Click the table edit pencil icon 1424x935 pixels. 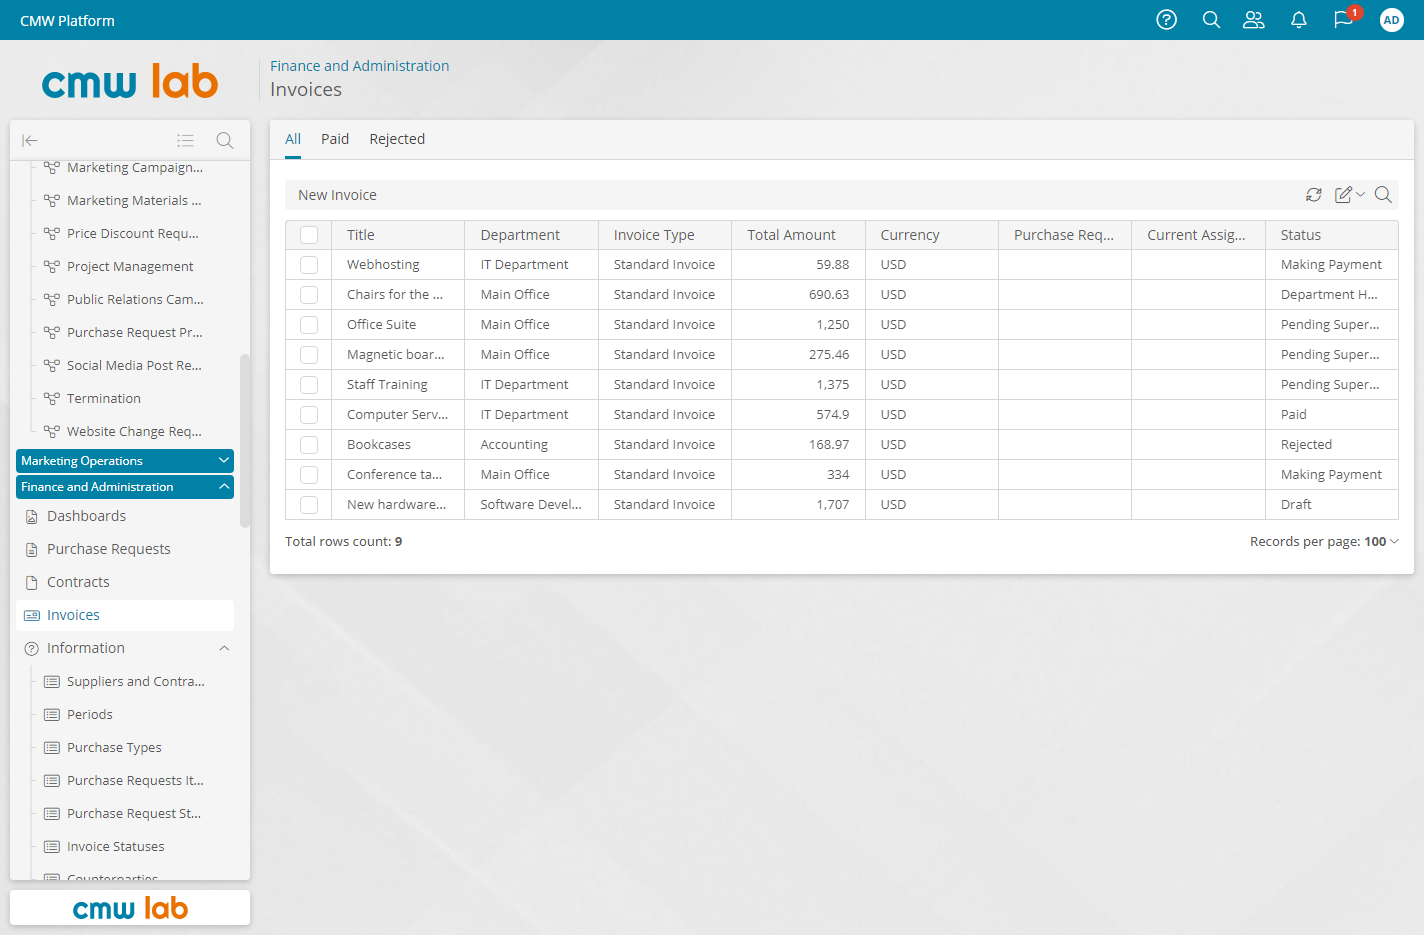pyautogui.click(x=1344, y=195)
